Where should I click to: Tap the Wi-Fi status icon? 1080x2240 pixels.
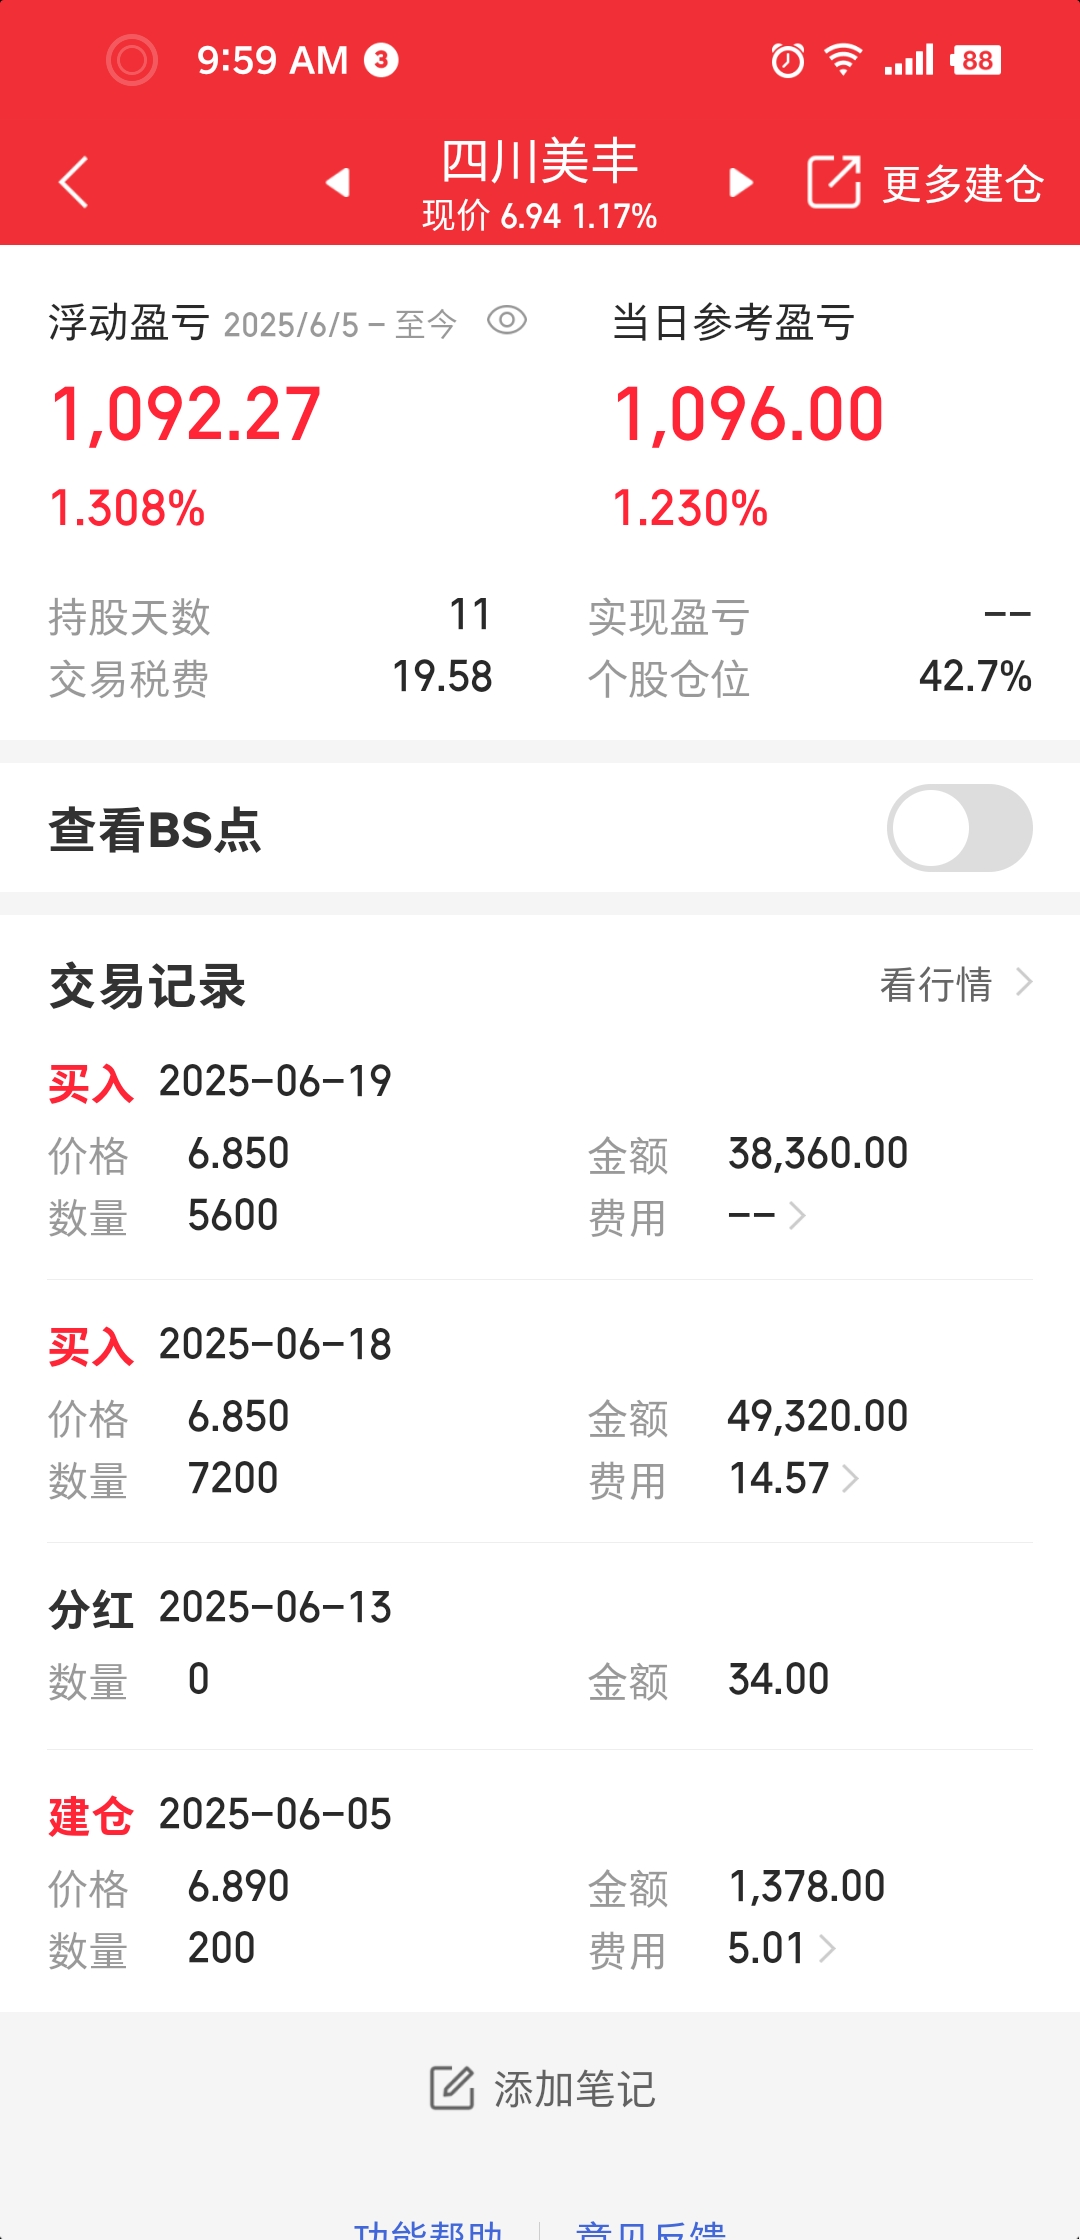click(843, 60)
